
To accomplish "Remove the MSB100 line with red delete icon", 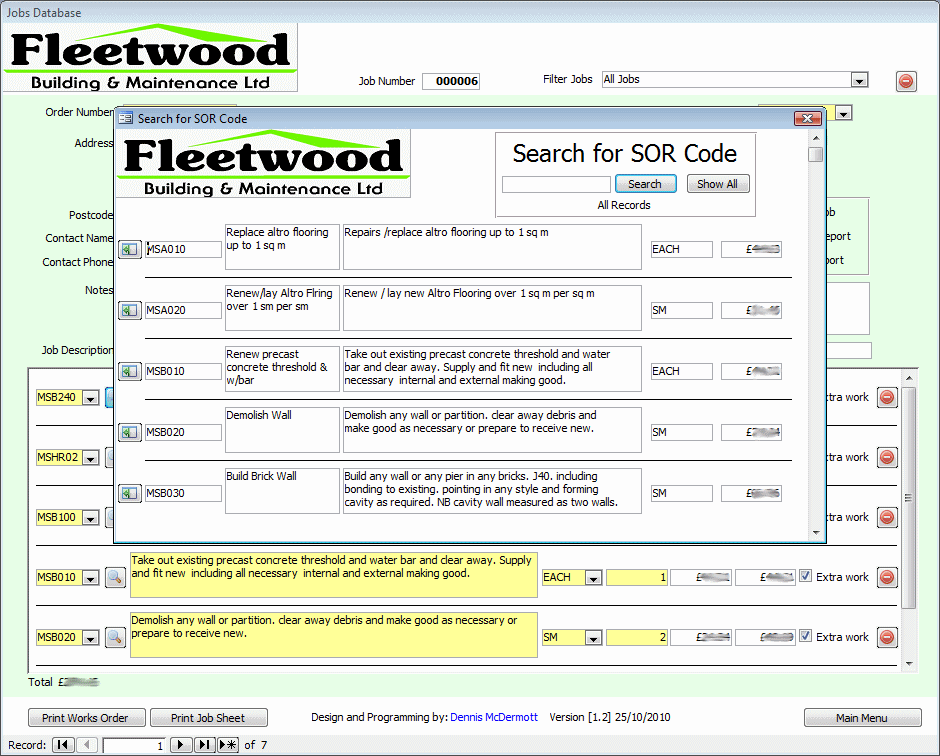I will [x=887, y=517].
